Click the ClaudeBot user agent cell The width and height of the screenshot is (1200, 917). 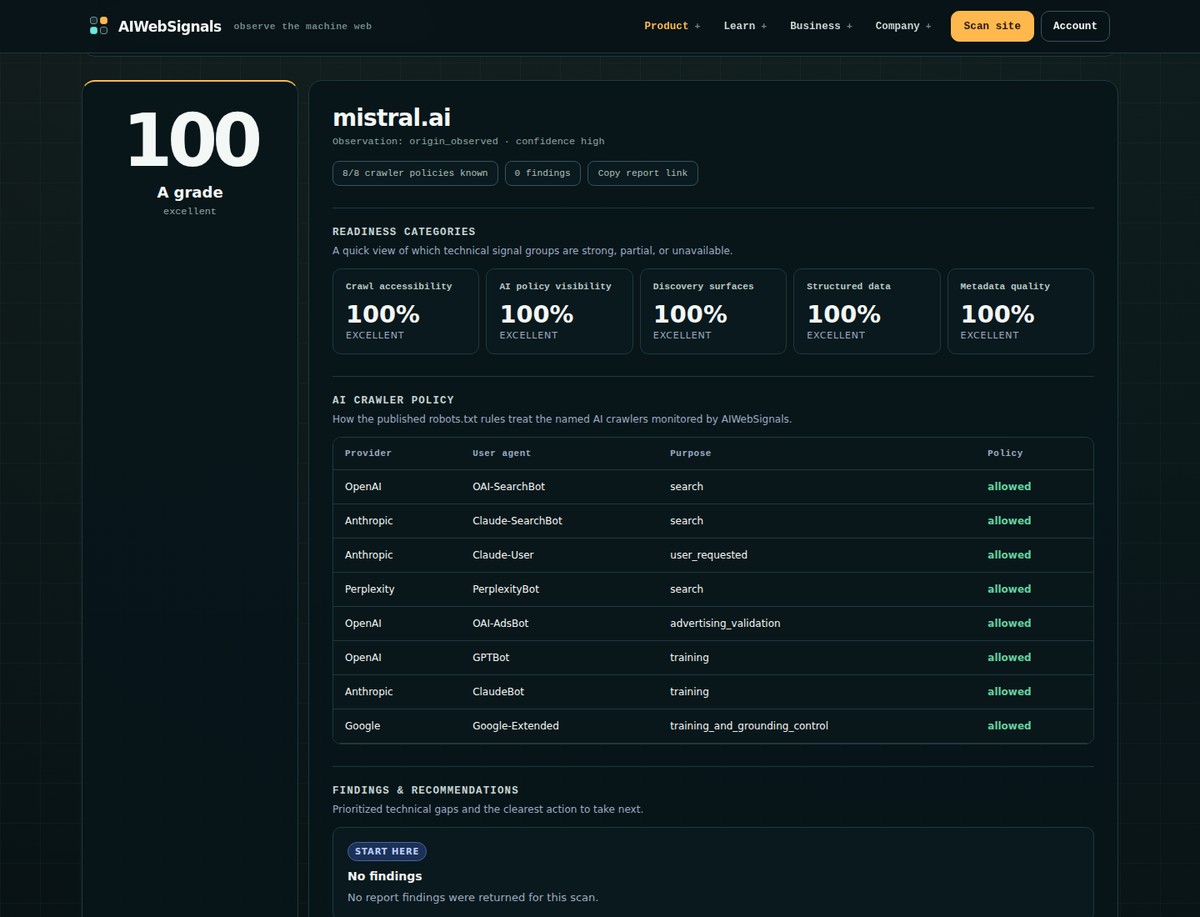[x=498, y=691]
